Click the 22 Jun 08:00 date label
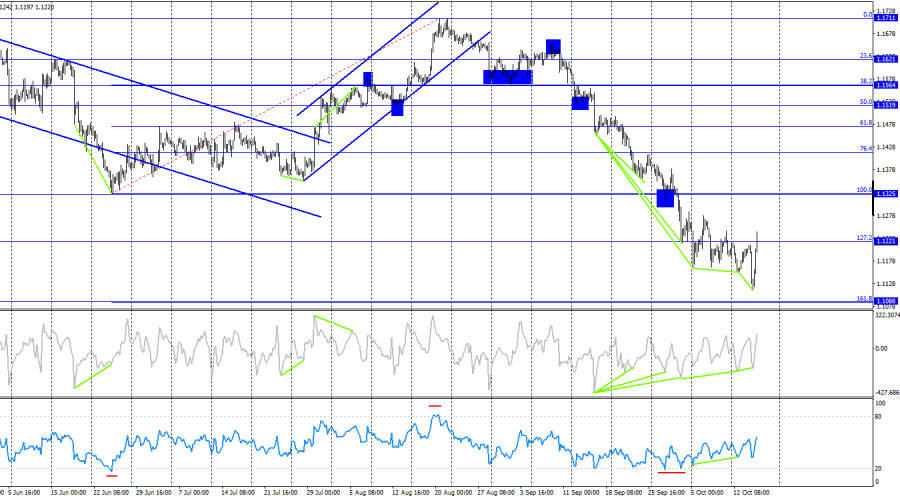Screen dimensions: 900x500 tap(111, 493)
